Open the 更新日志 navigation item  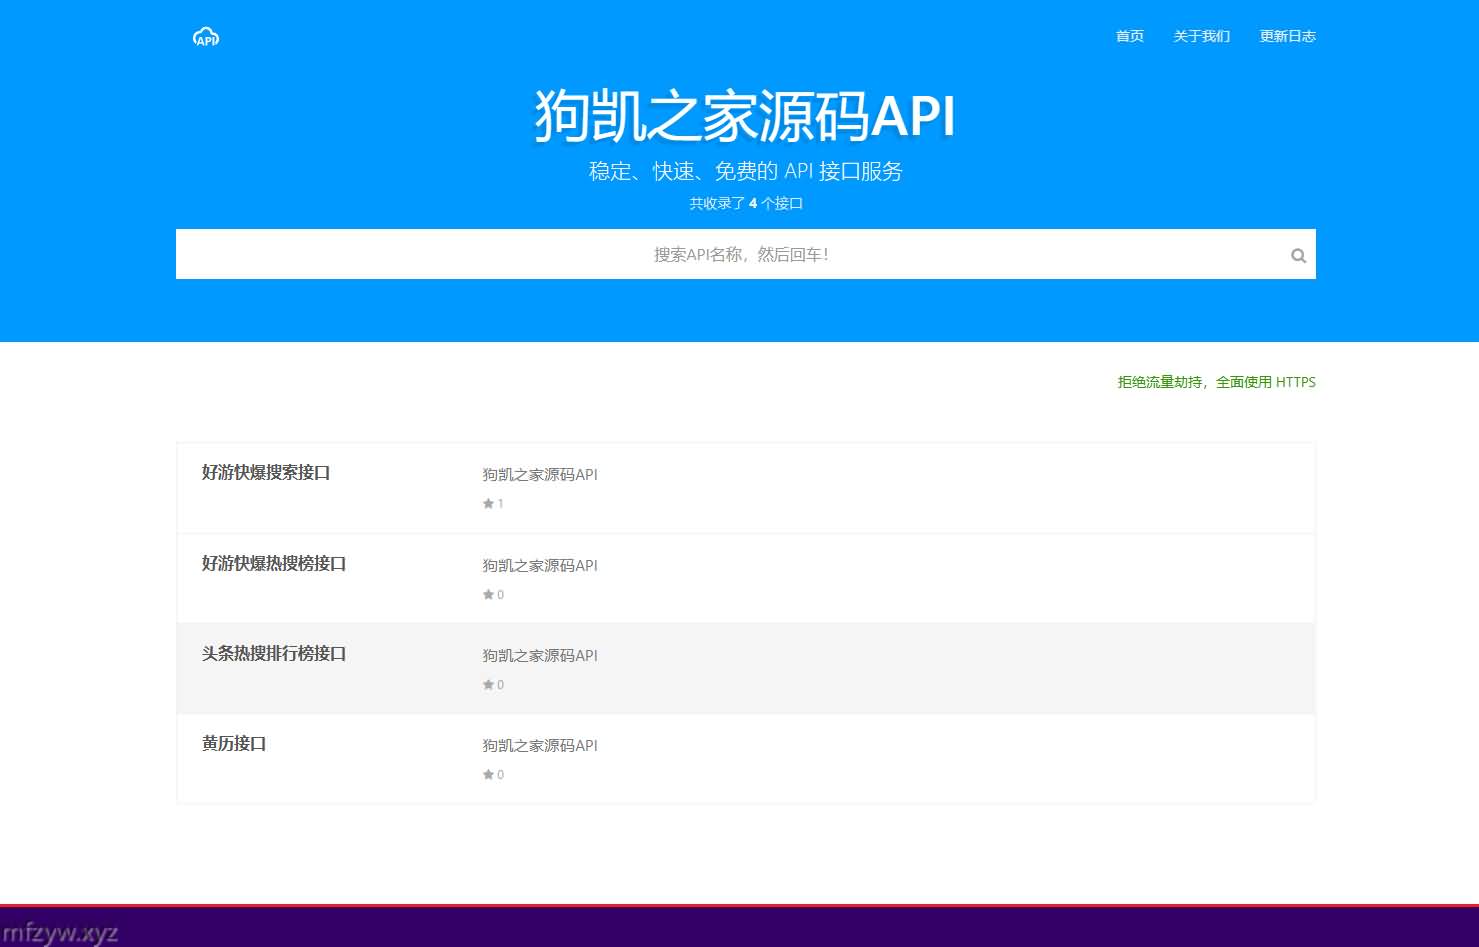pyautogui.click(x=1287, y=36)
